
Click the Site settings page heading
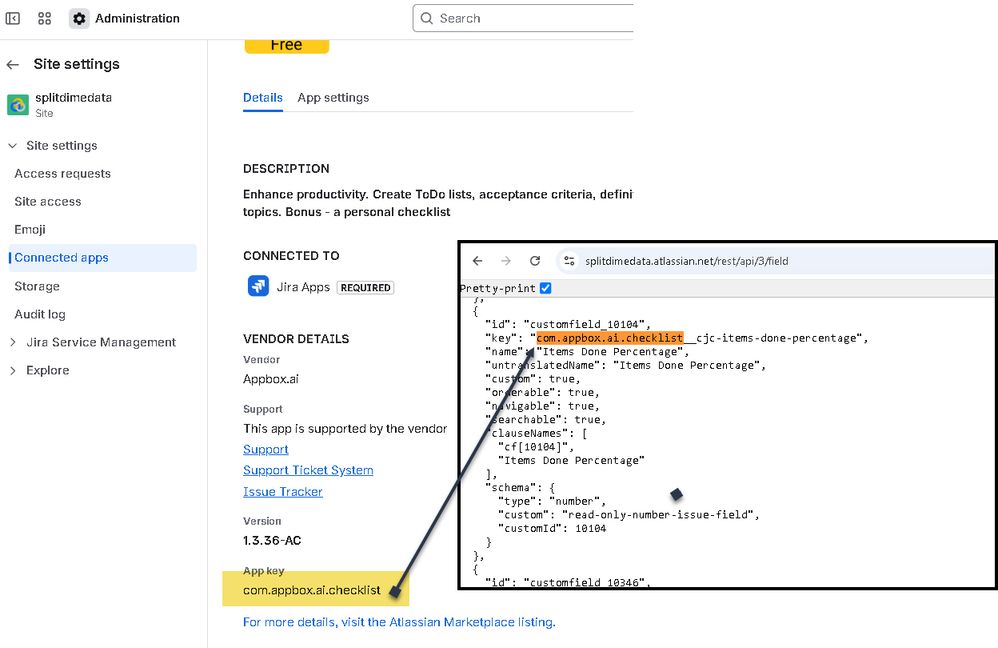(76, 64)
